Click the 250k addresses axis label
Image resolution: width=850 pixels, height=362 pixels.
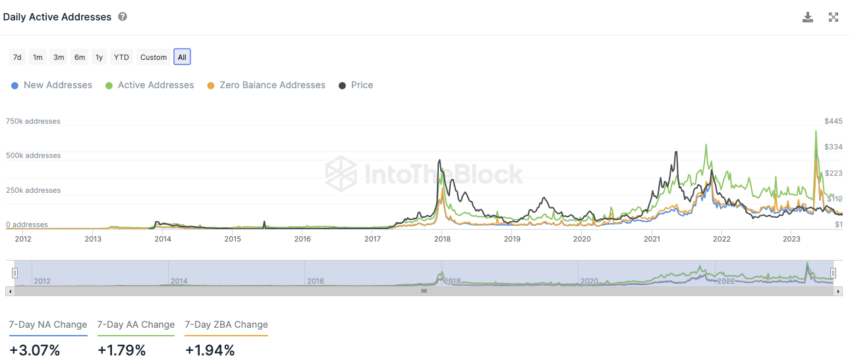click(33, 190)
